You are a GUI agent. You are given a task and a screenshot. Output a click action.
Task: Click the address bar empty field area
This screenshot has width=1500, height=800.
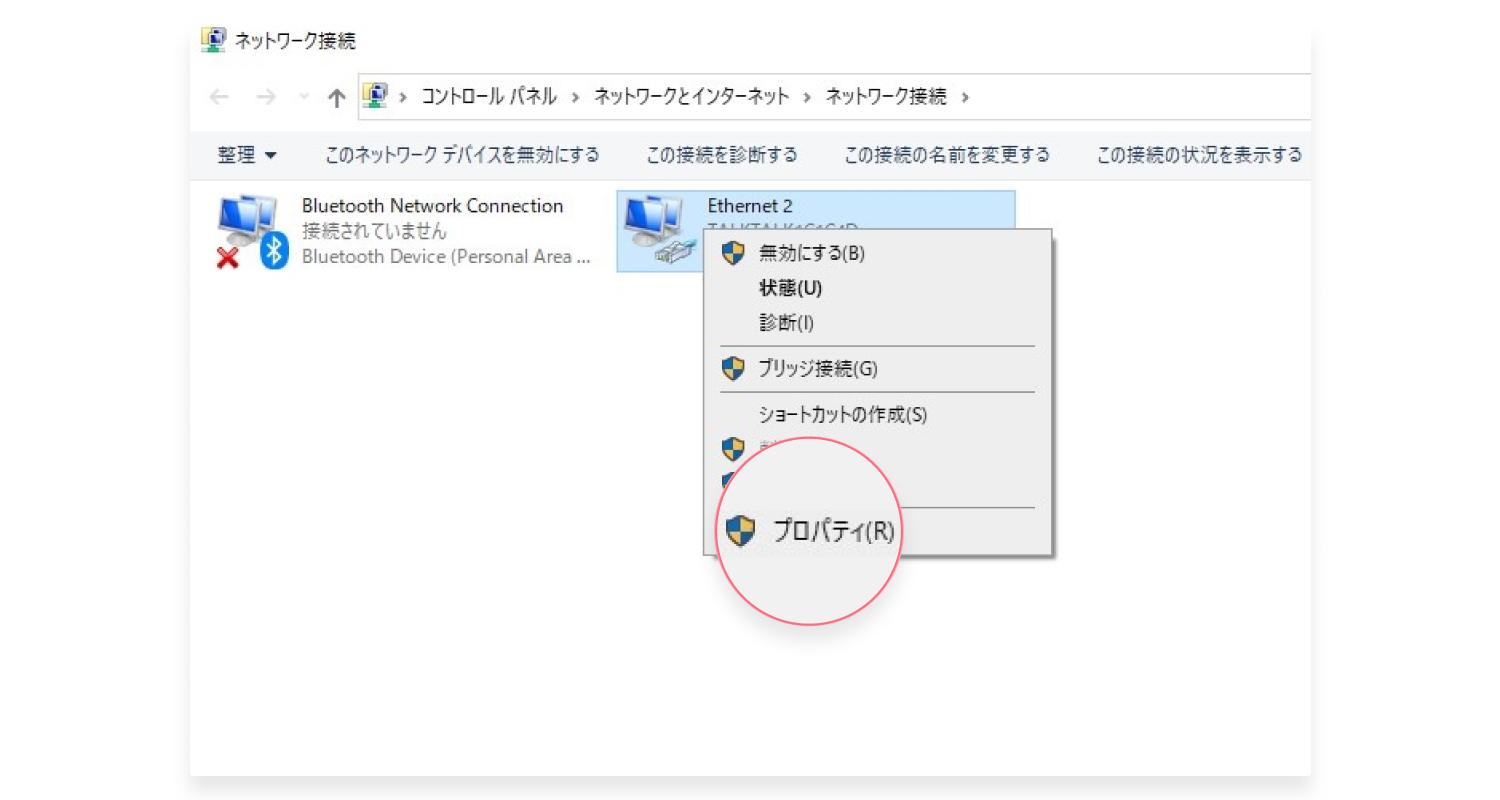point(1140,97)
